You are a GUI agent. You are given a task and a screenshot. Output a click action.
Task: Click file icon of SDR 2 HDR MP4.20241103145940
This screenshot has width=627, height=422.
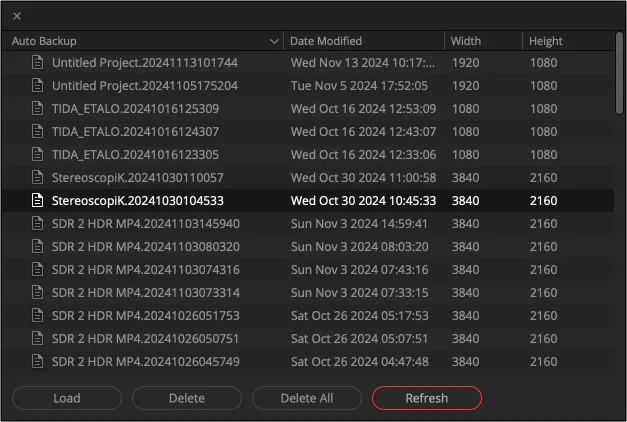point(38,223)
